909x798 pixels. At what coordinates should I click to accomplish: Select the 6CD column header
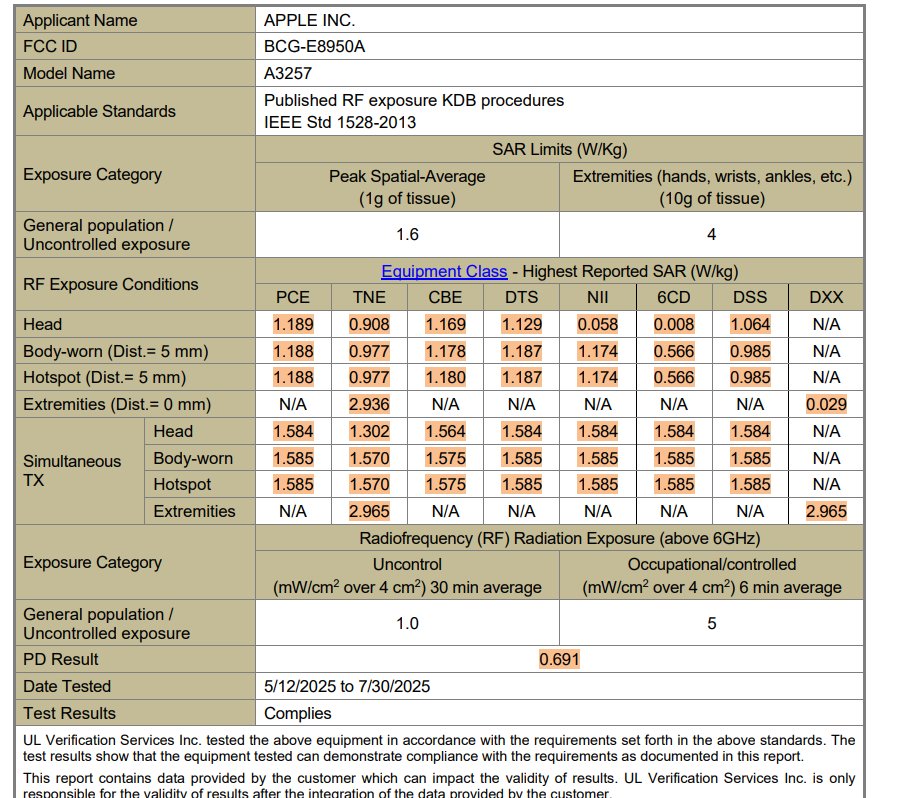[x=674, y=297]
